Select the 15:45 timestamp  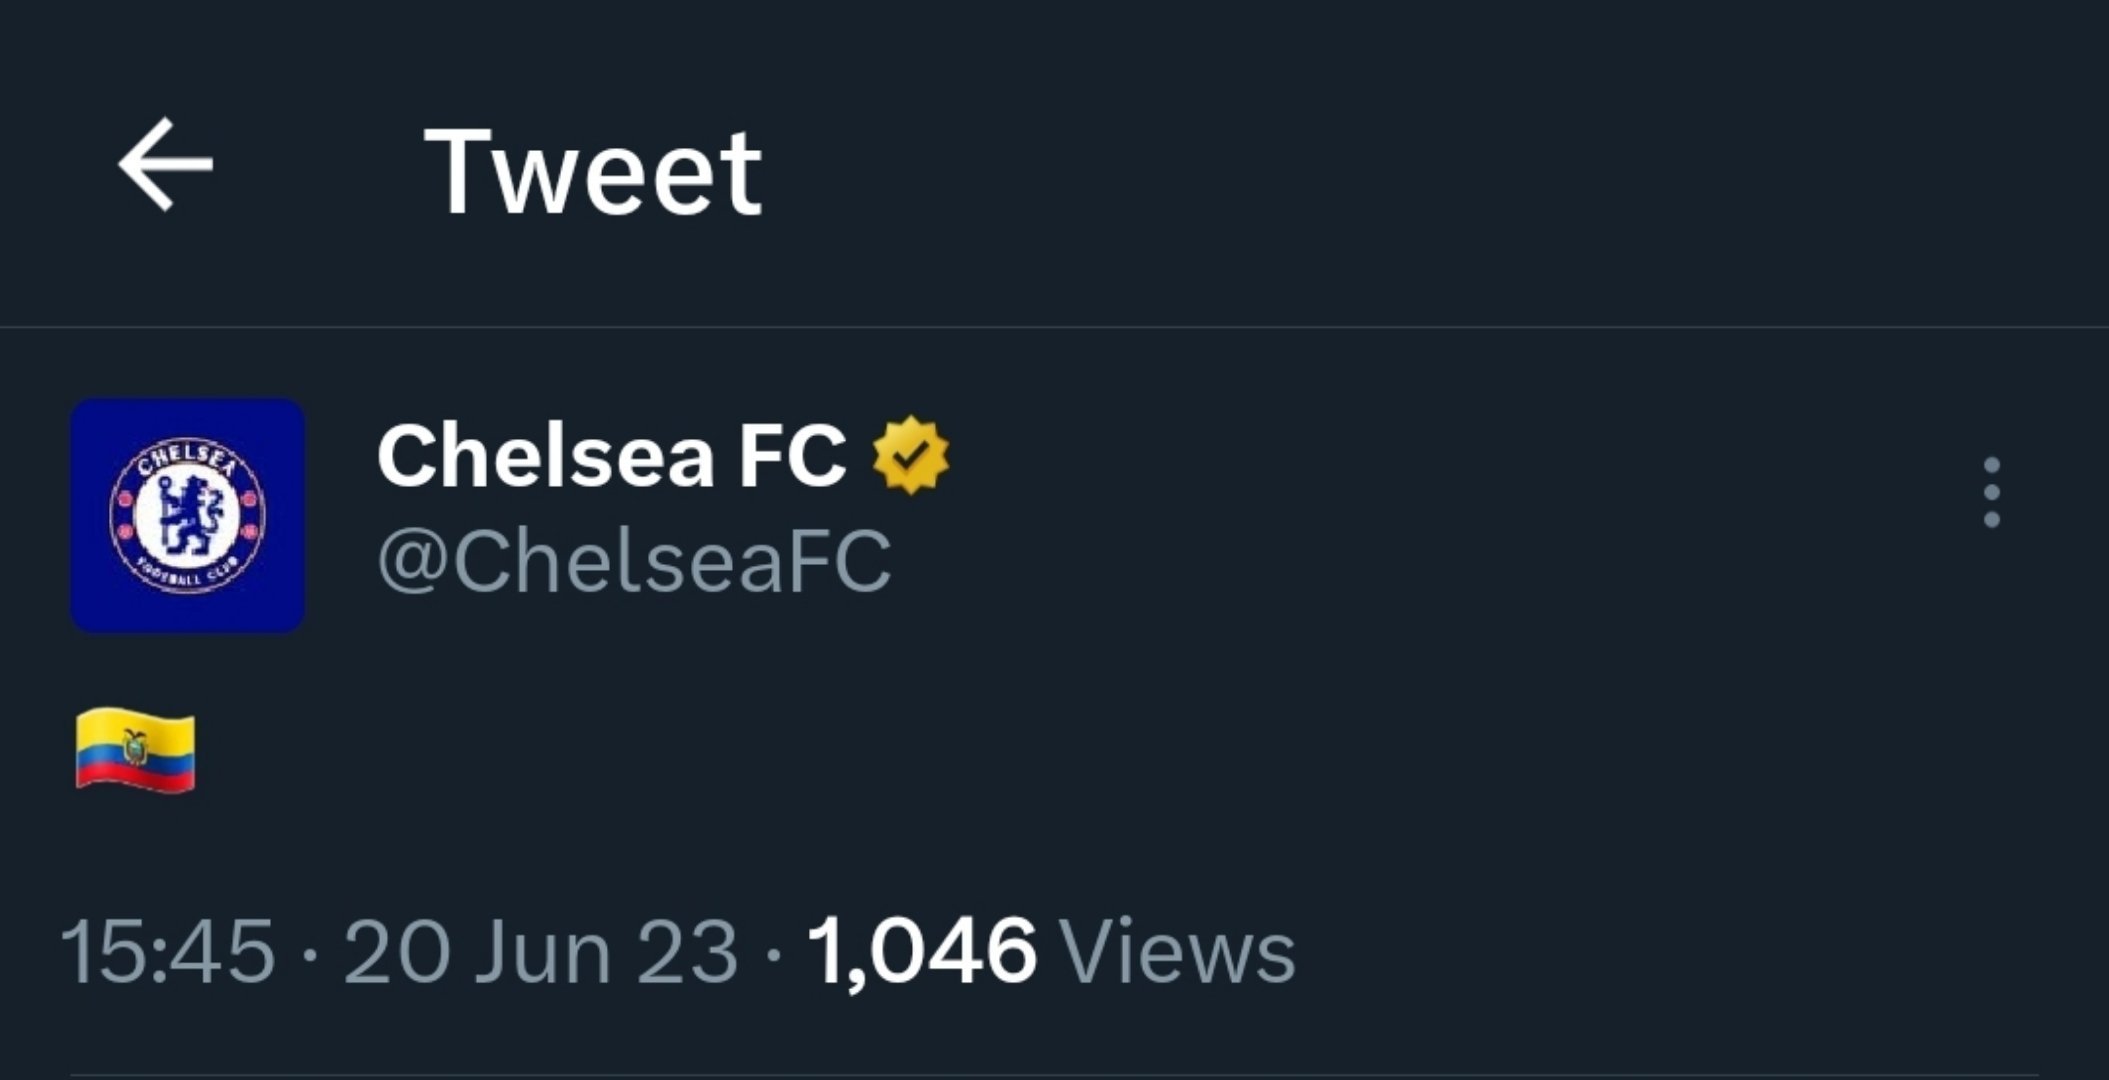pos(168,951)
